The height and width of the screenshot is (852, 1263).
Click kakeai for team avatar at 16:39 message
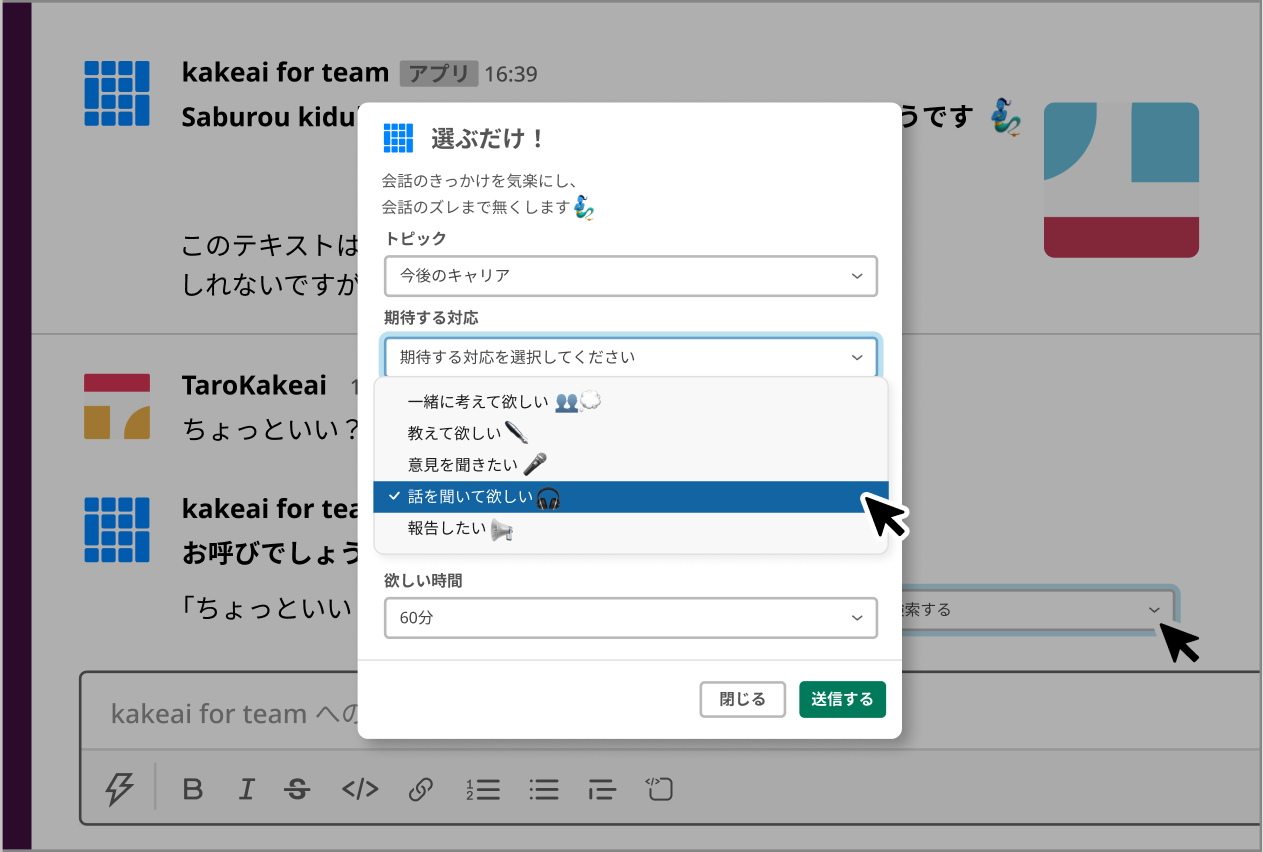(117, 93)
